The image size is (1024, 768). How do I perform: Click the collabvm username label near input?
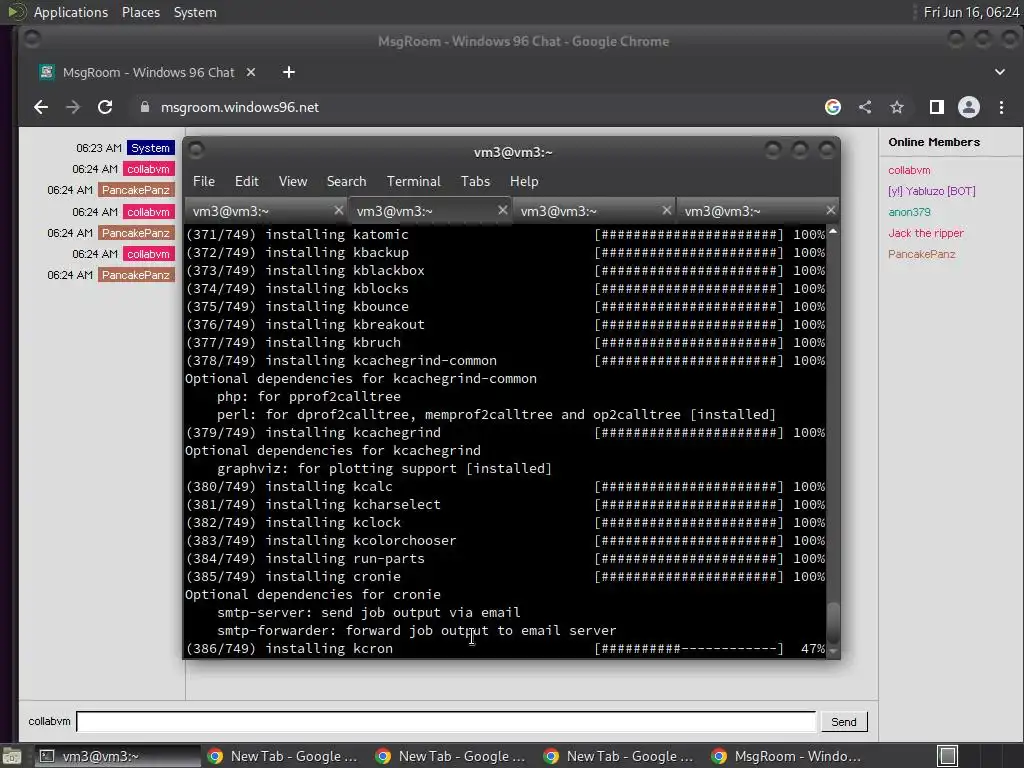tap(49, 722)
